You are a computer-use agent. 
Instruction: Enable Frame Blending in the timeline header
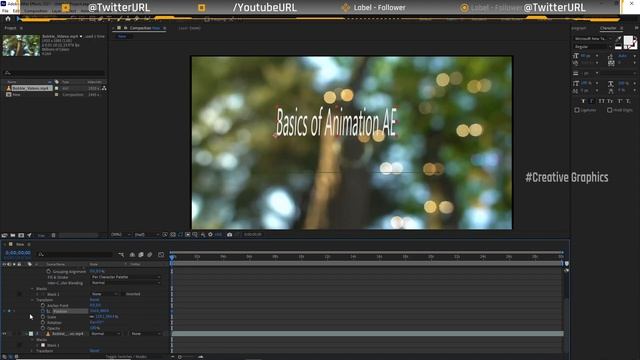pos(141,255)
